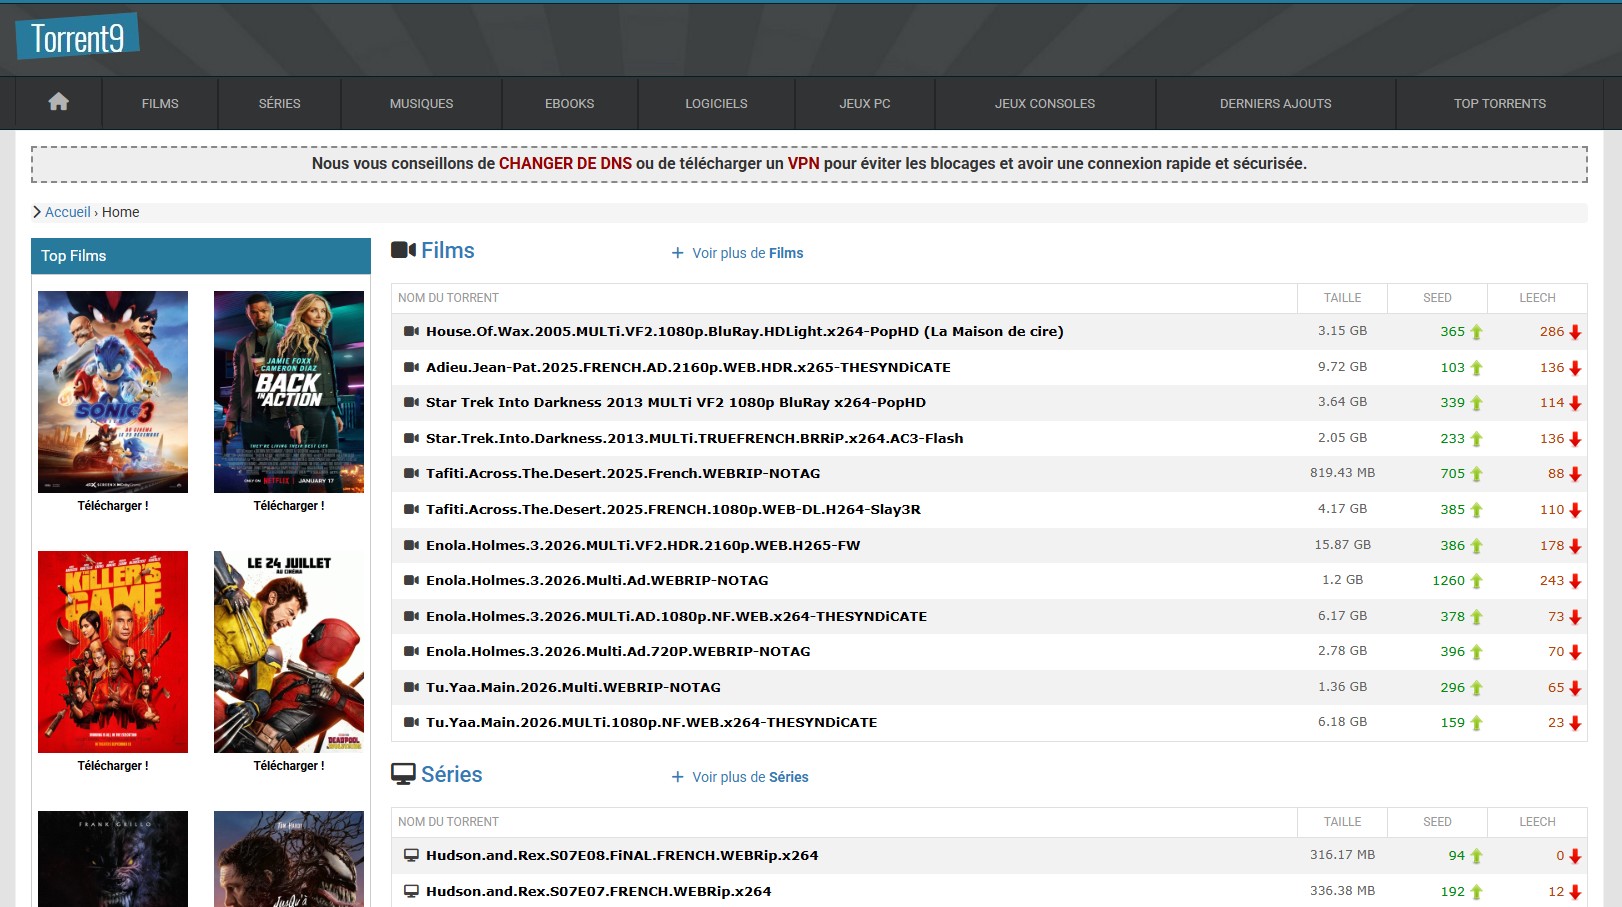Open the LOGICIELS menu
Viewport: 1622px width, 907px height.
pyautogui.click(x=716, y=103)
